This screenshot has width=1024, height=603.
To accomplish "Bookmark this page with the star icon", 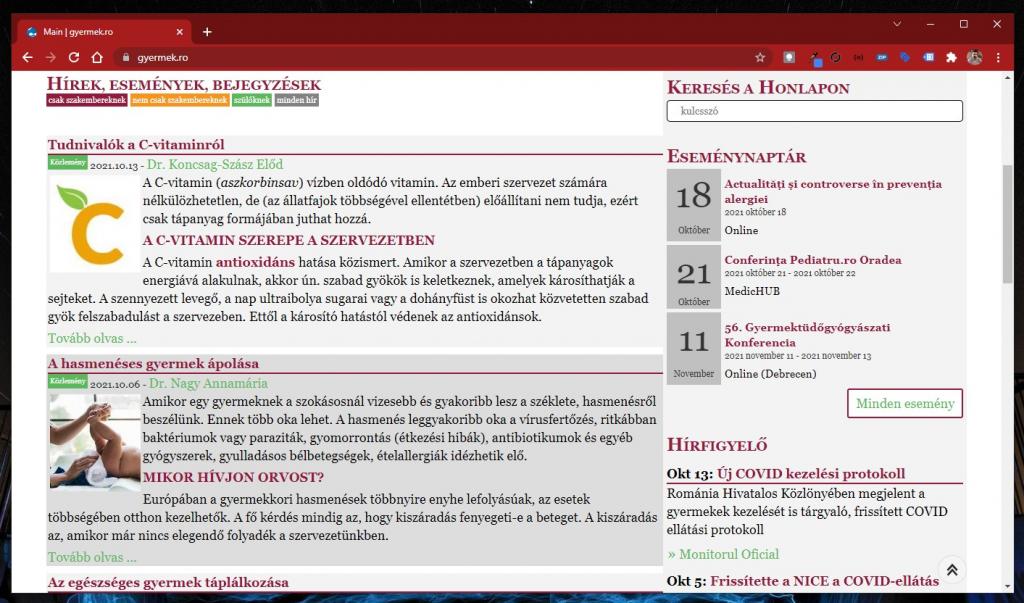I will [x=760, y=58].
